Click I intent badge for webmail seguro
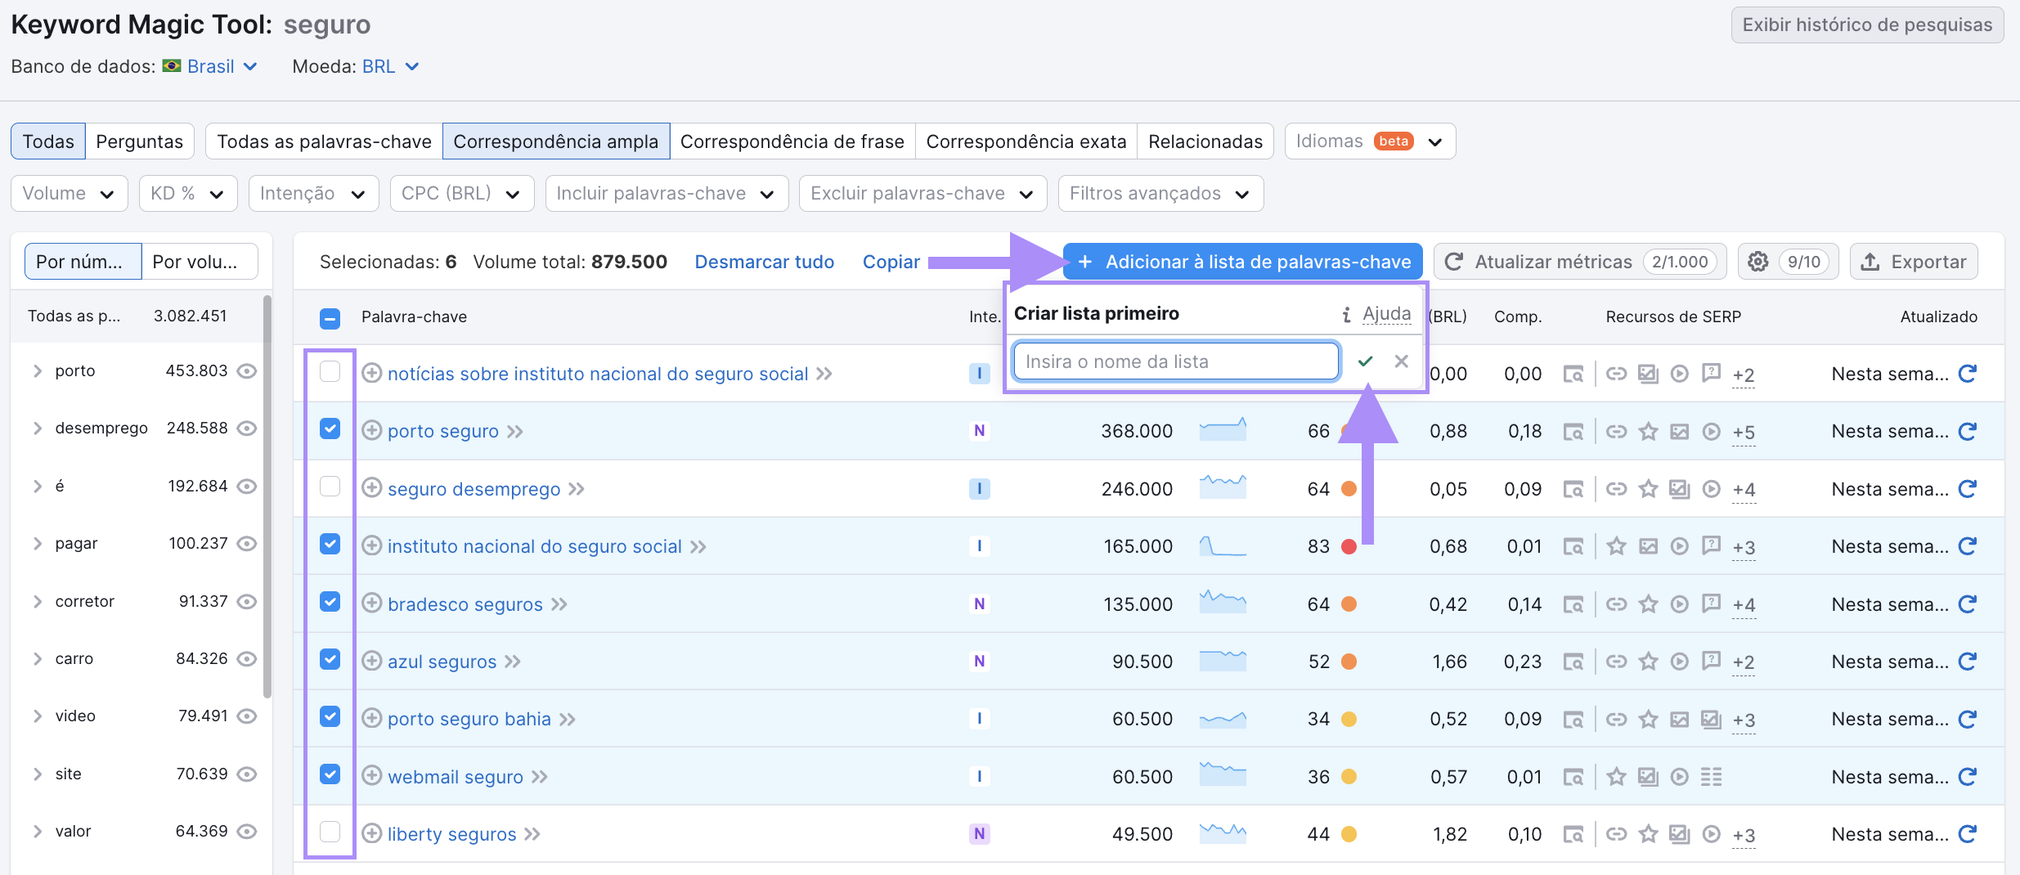Image resolution: width=2020 pixels, height=875 pixels. [979, 776]
